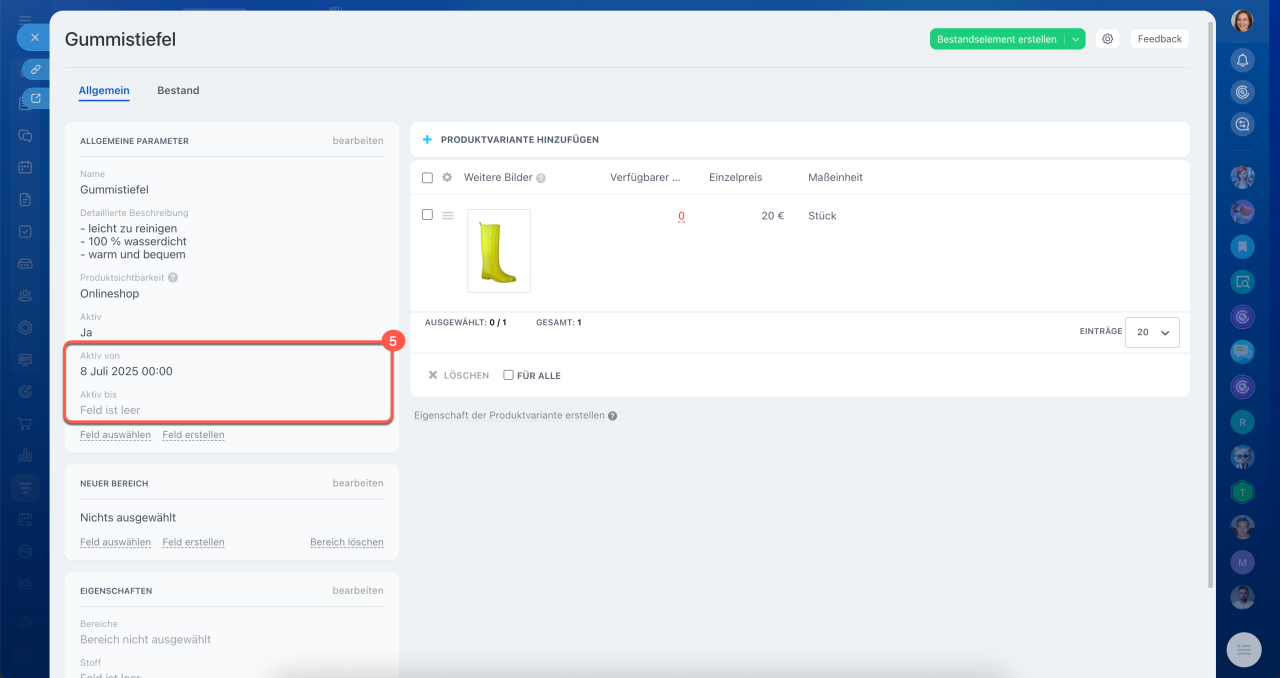Toggle the select-all checkbox in table header
The image size is (1280, 678).
pos(427,178)
